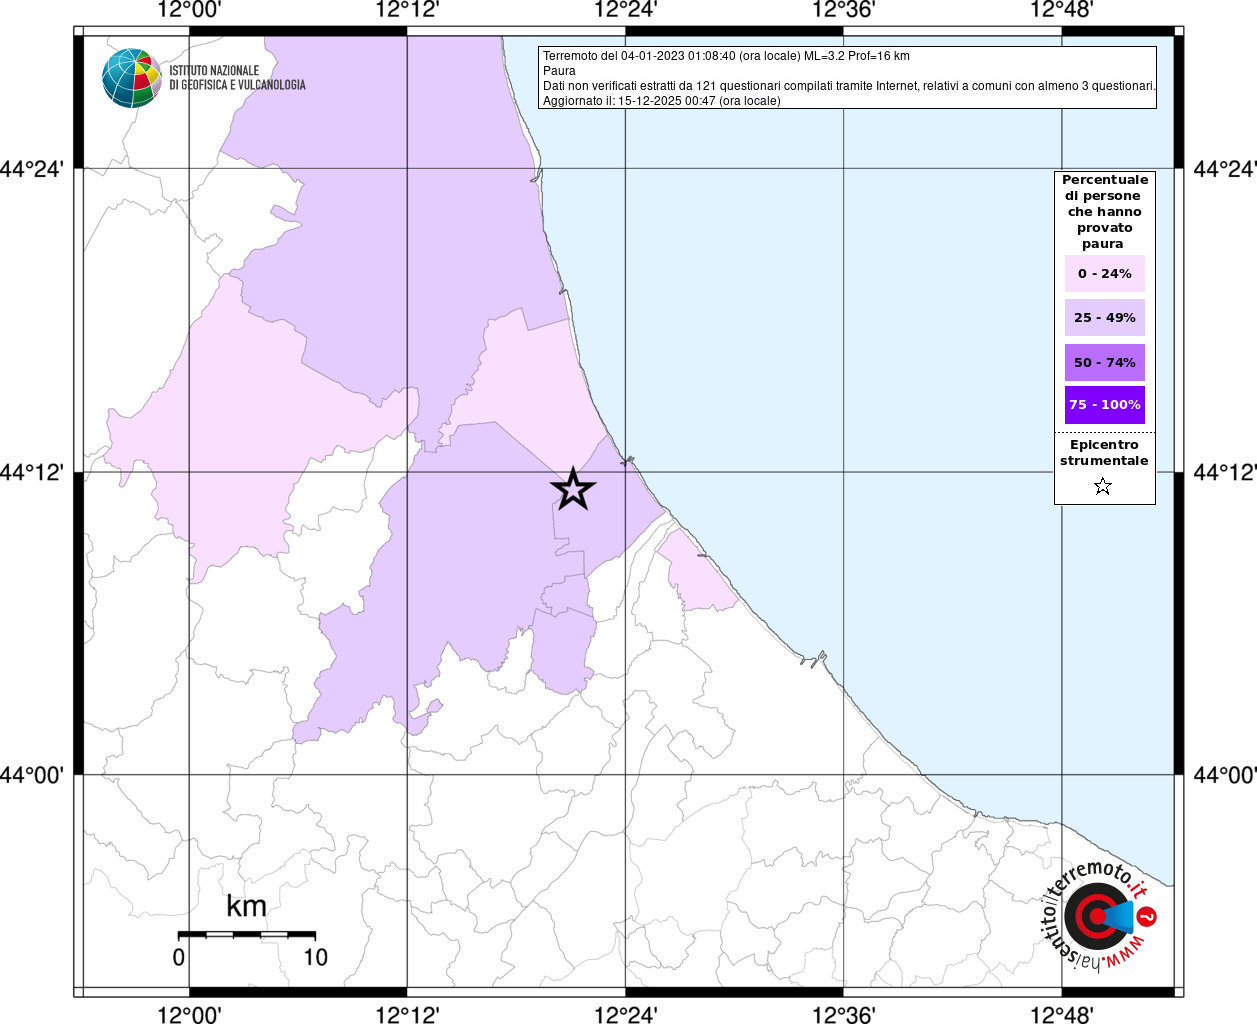Click the scale bar '10' value
Screen dimensions: 1257x1024
(315, 957)
